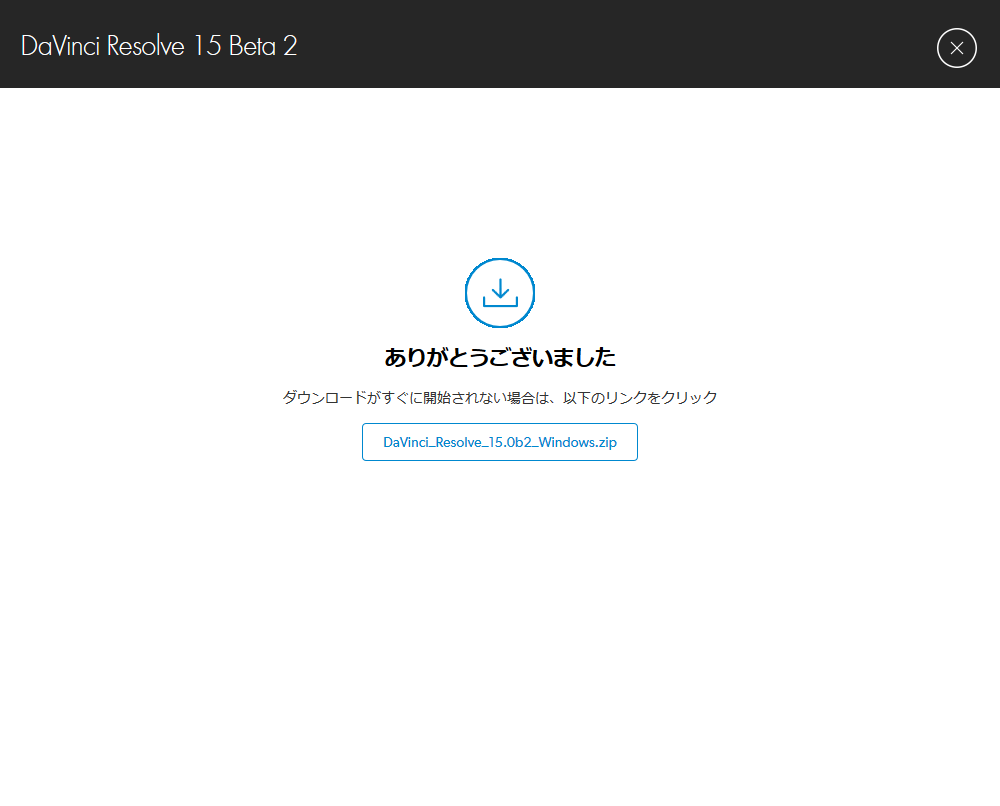Close the DaVinci Resolve download dialog
This screenshot has height=806, width=1000.
[956, 48]
